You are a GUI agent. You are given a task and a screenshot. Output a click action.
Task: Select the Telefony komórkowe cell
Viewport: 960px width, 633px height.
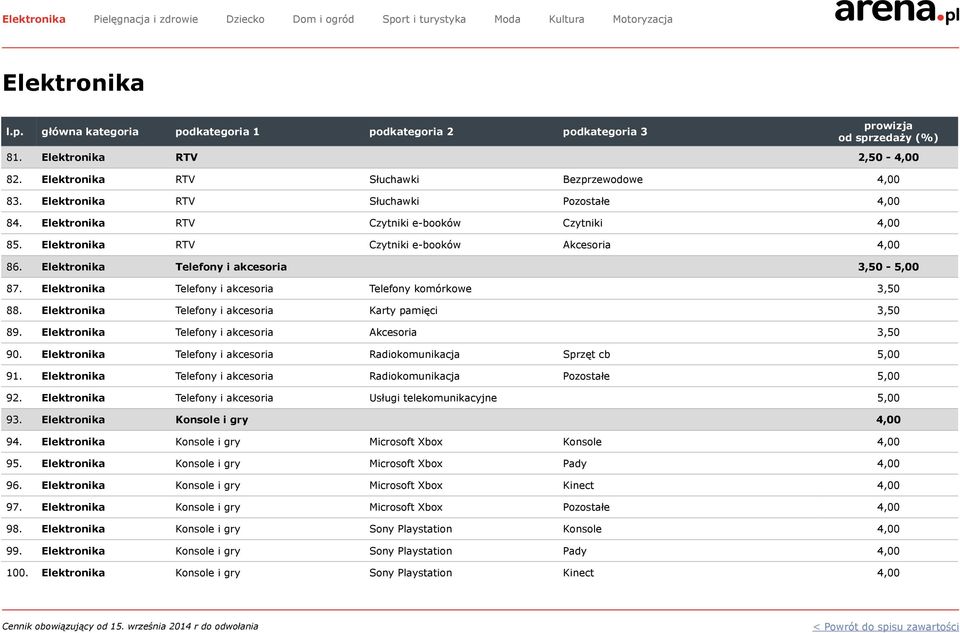pyautogui.click(x=420, y=288)
